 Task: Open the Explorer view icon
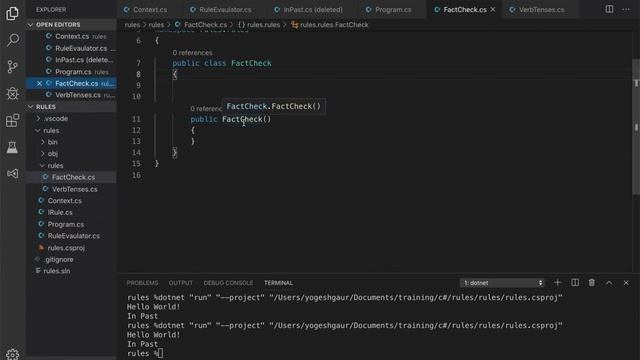12,13
